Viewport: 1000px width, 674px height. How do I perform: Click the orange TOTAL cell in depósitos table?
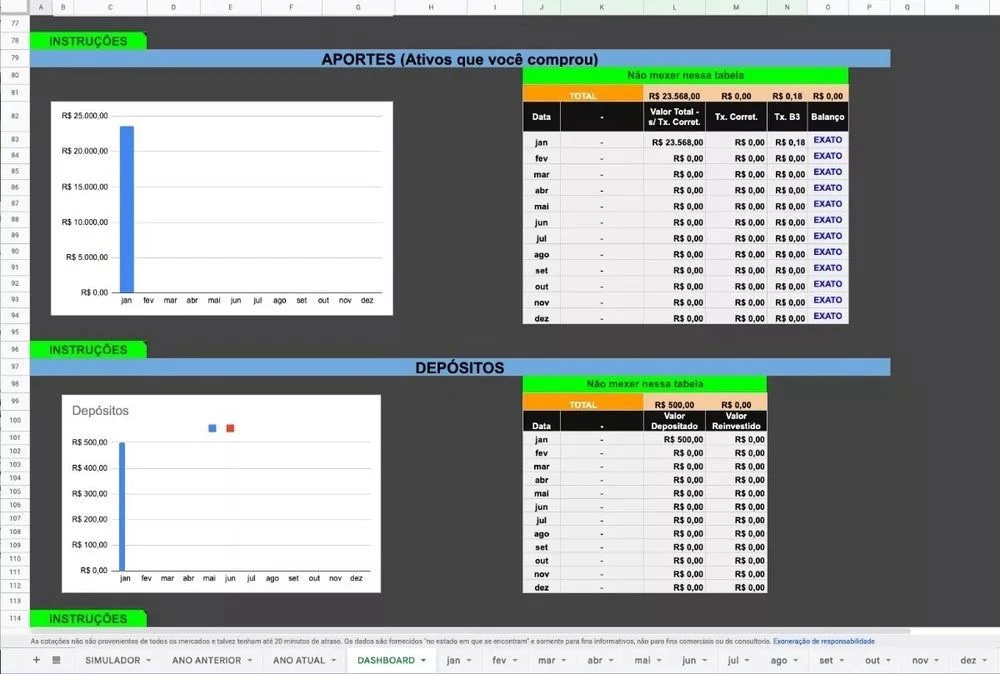(583, 404)
